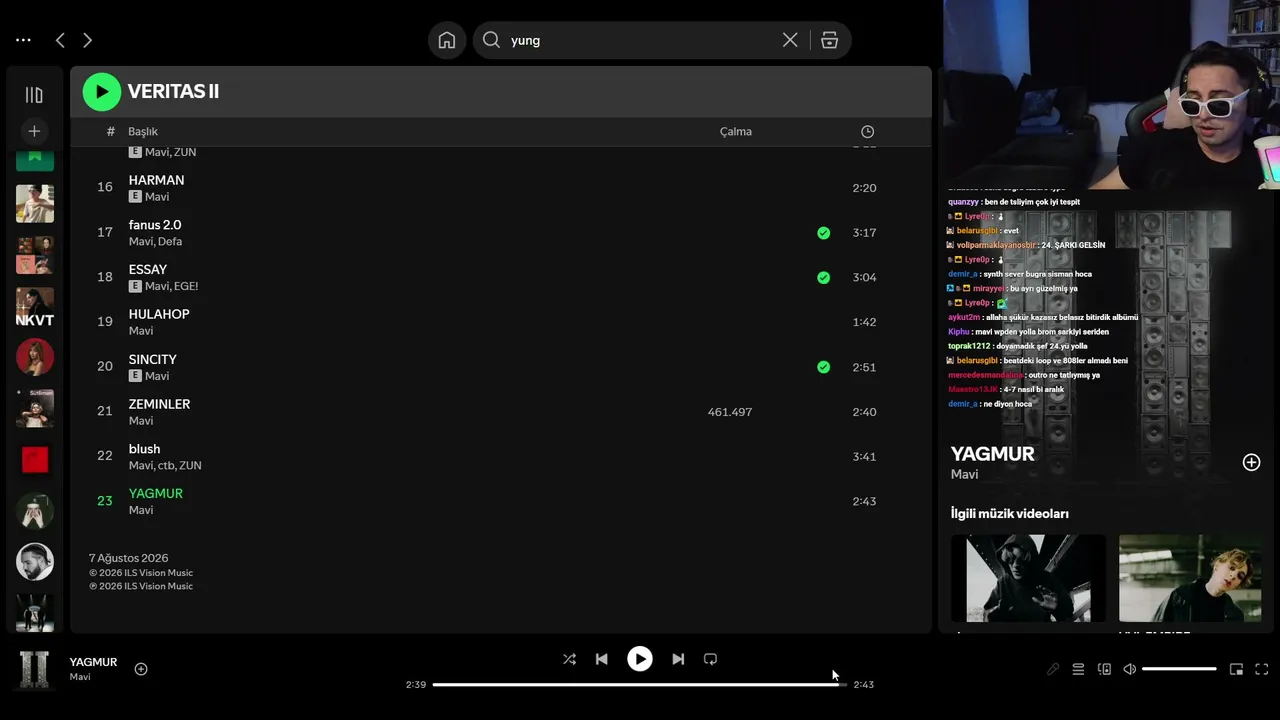Open the Home page

[x=447, y=40]
